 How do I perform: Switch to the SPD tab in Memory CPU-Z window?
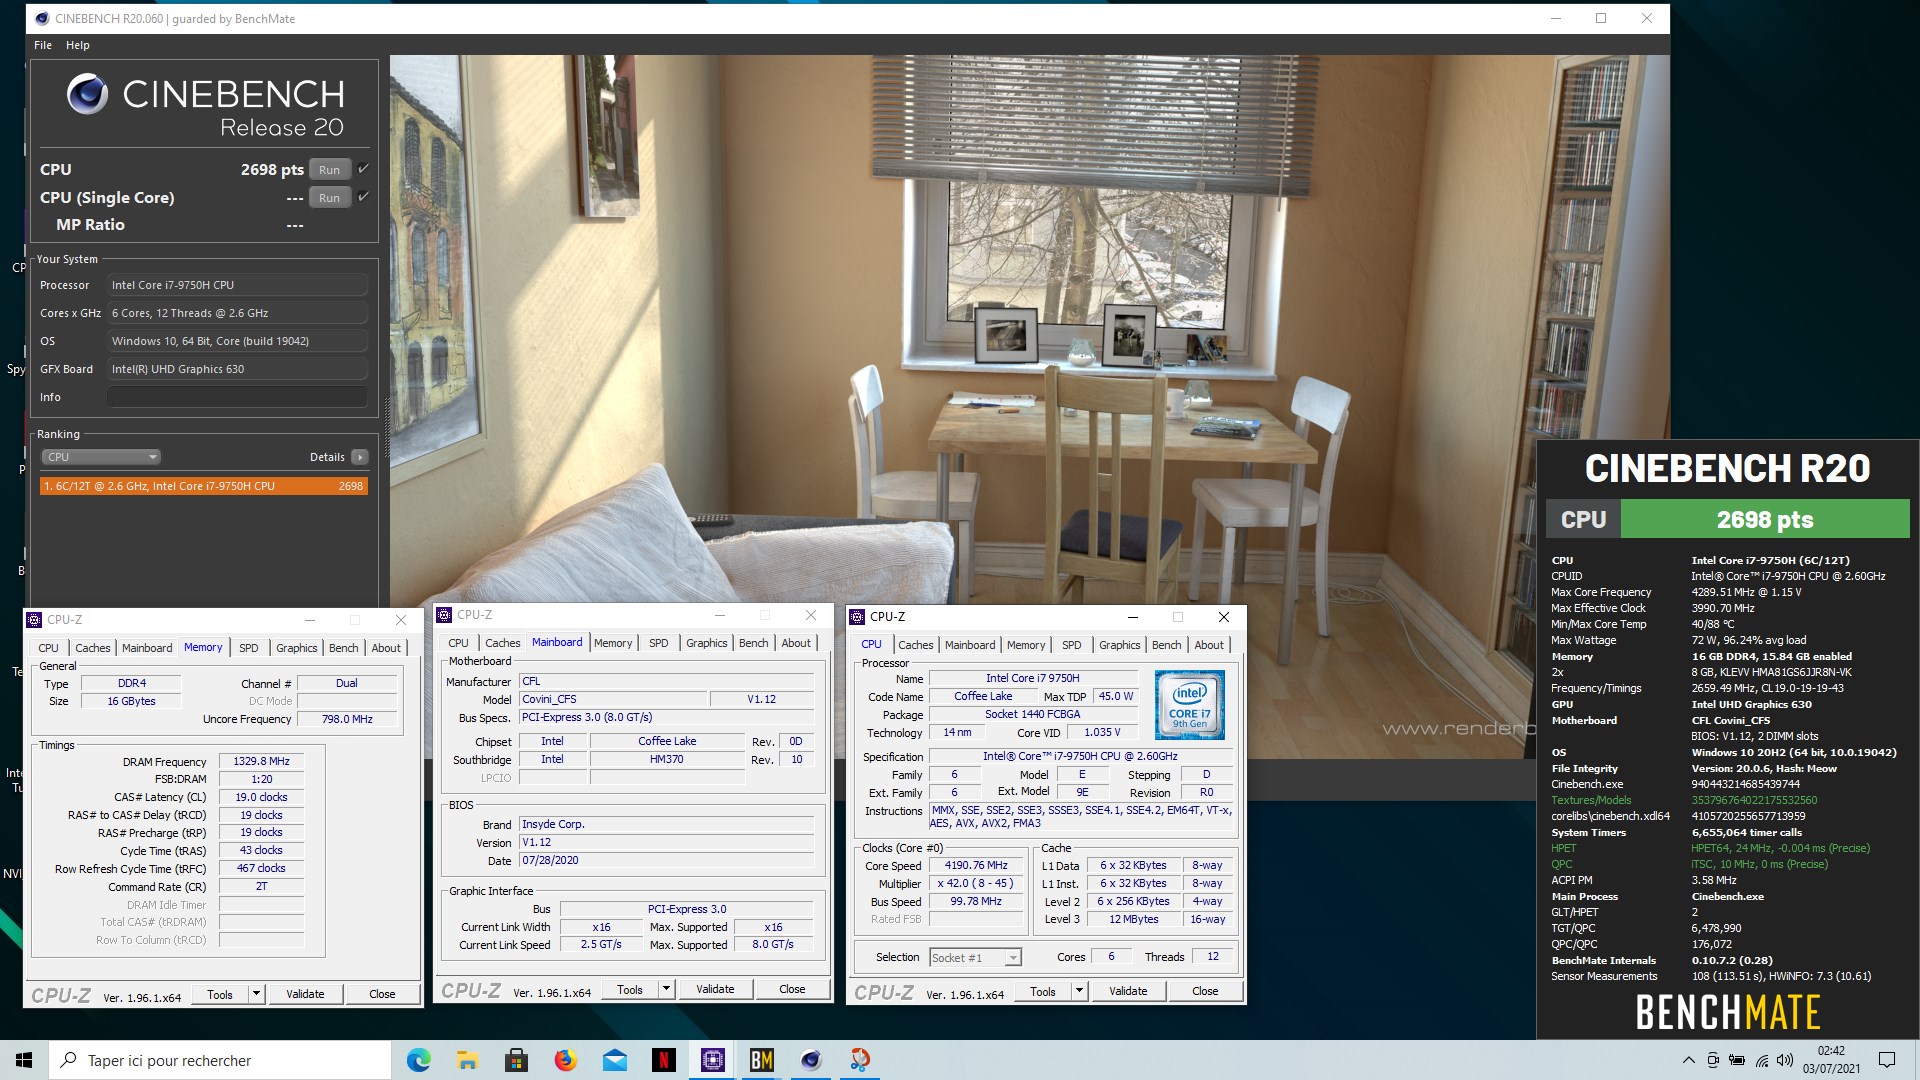click(249, 648)
